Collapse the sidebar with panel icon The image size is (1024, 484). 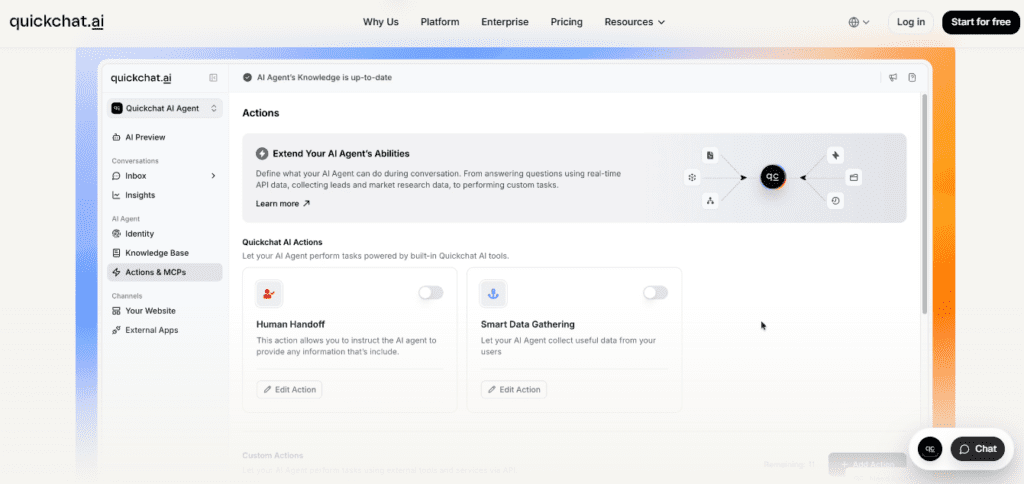(213, 78)
